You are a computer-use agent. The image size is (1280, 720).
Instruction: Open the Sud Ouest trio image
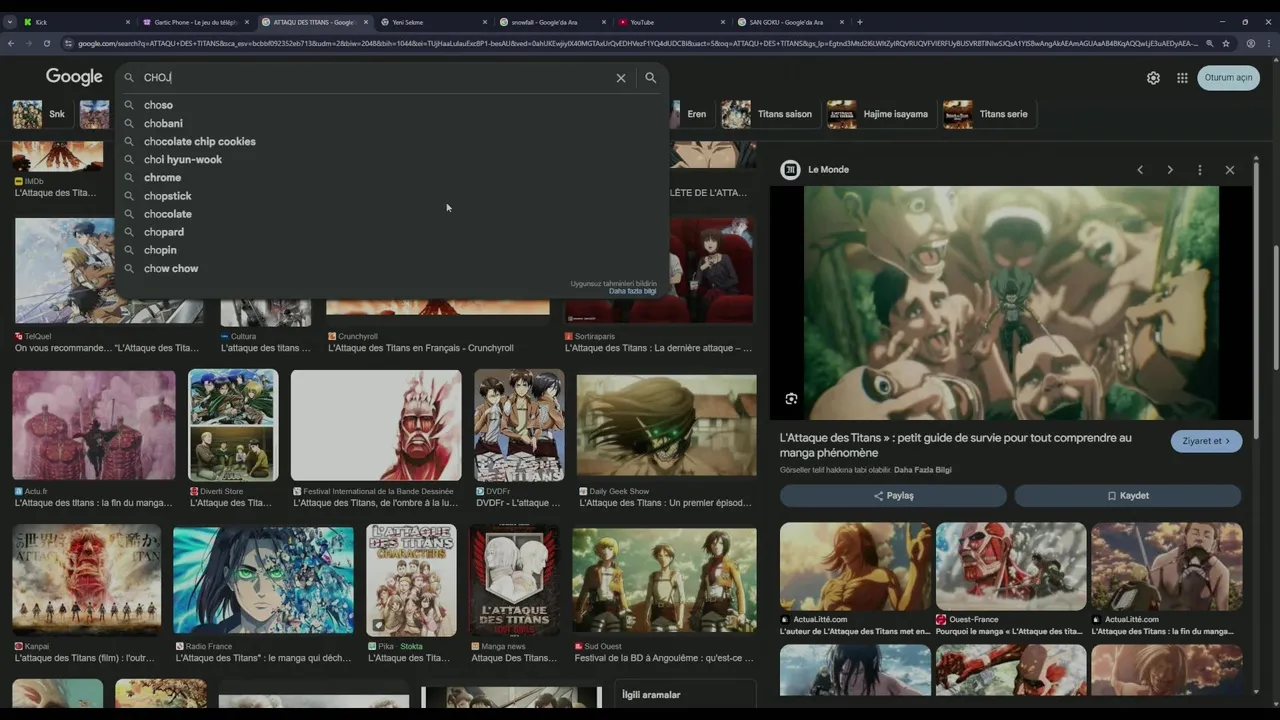point(665,581)
